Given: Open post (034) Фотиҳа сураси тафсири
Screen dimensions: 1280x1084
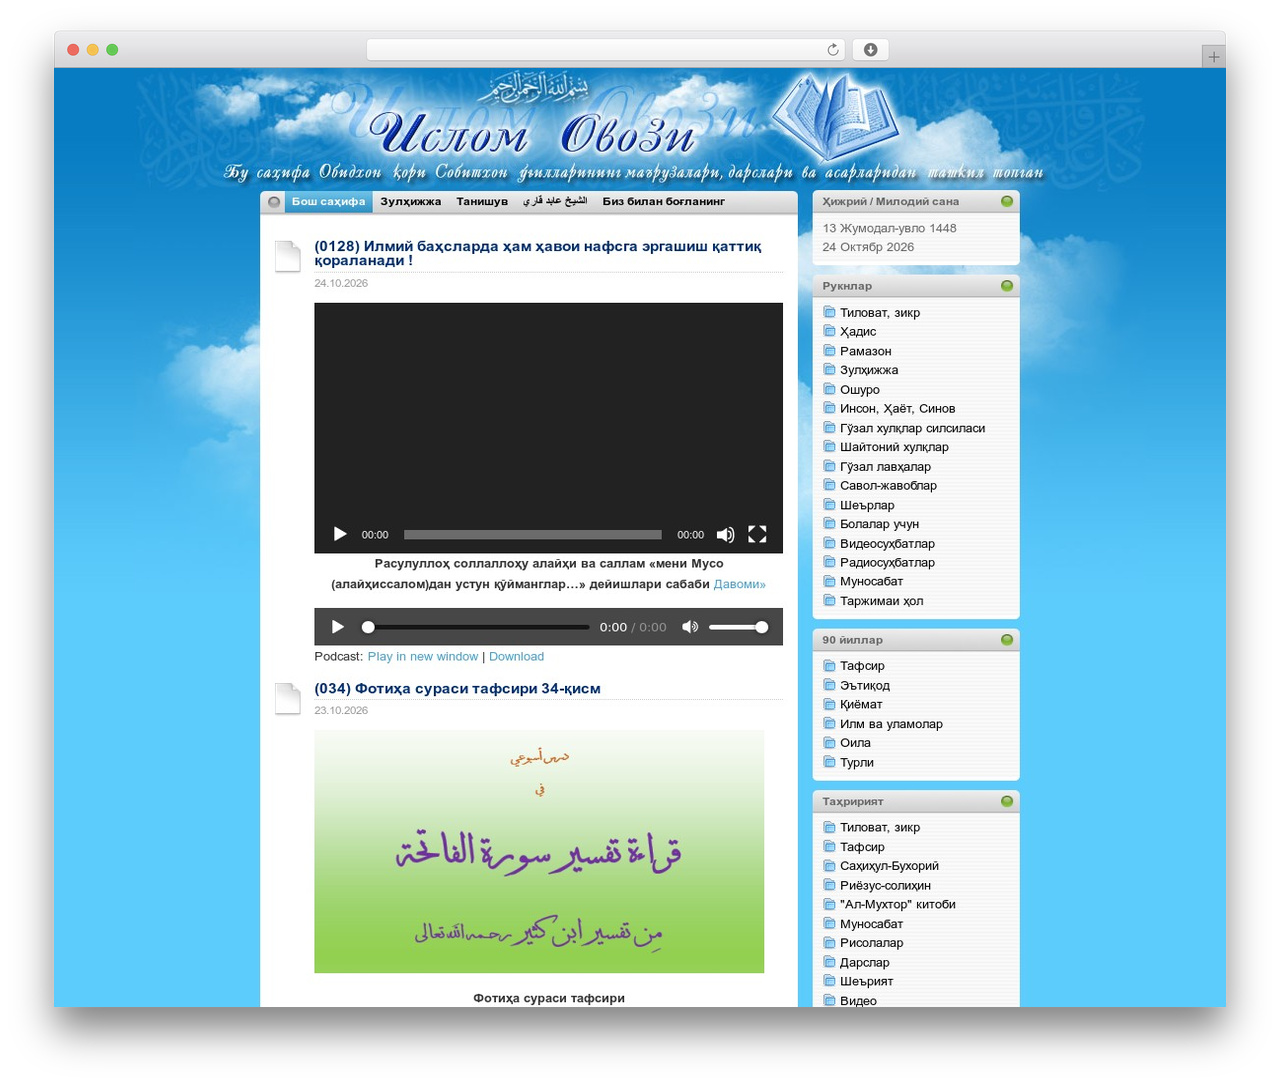Looking at the screenshot, I should point(457,689).
